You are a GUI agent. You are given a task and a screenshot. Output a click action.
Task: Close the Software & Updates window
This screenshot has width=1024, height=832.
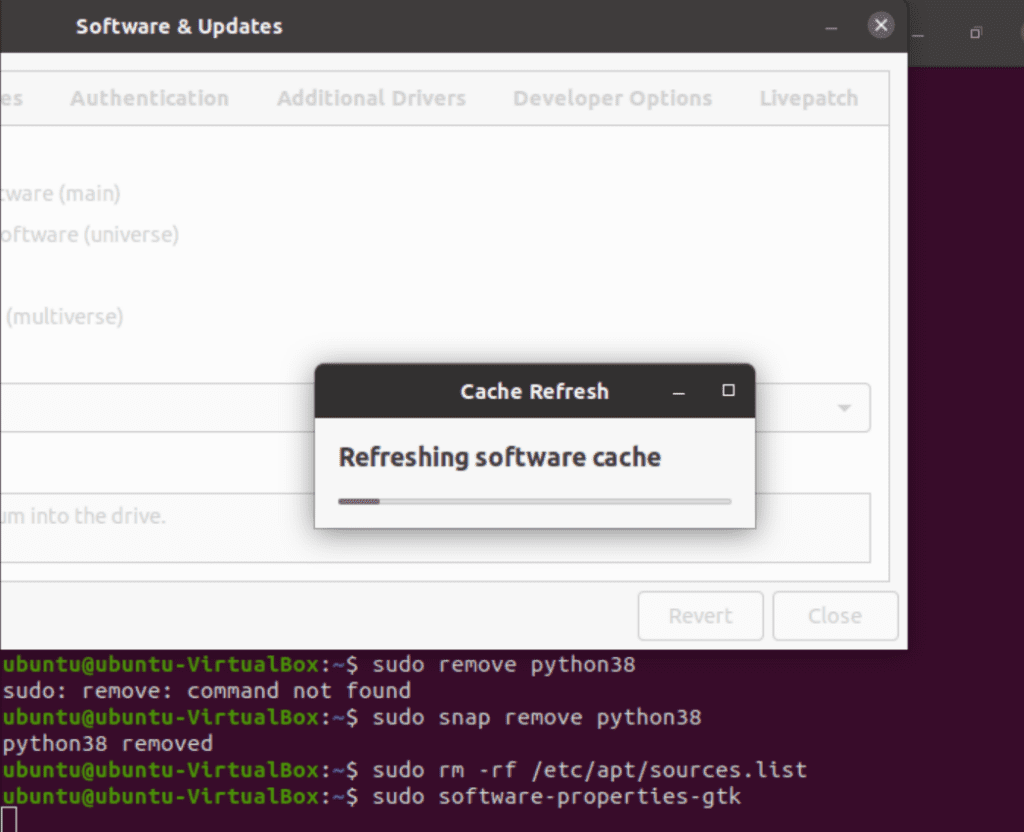[x=880, y=26]
